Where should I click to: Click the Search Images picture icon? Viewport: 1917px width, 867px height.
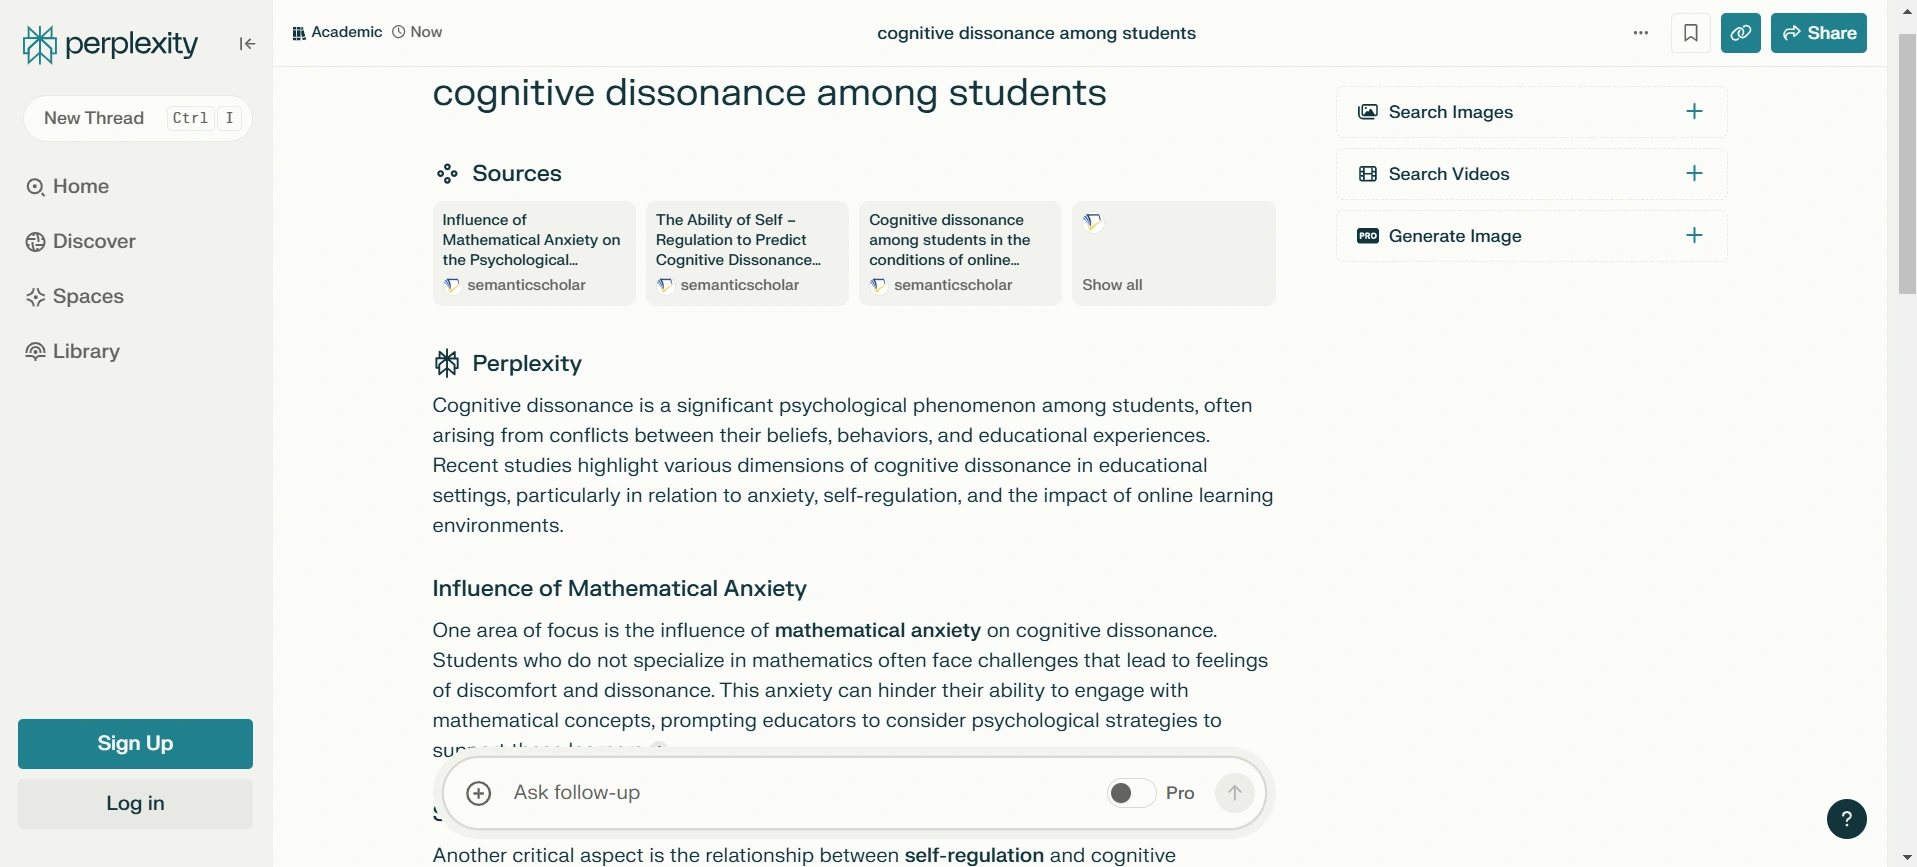tap(1368, 112)
